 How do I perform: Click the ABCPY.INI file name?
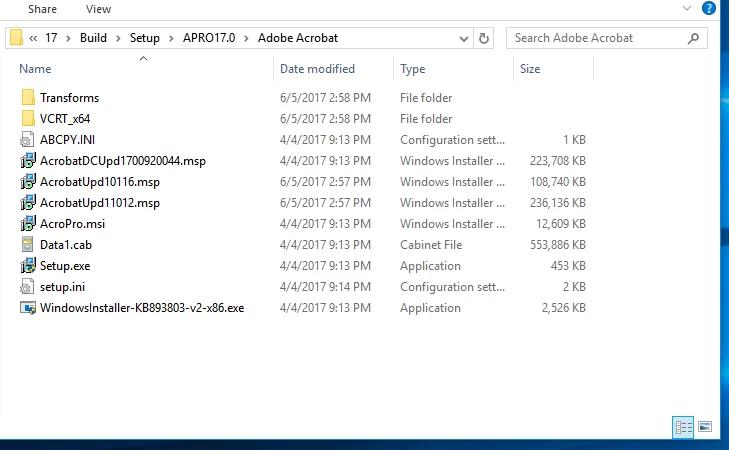click(67, 139)
